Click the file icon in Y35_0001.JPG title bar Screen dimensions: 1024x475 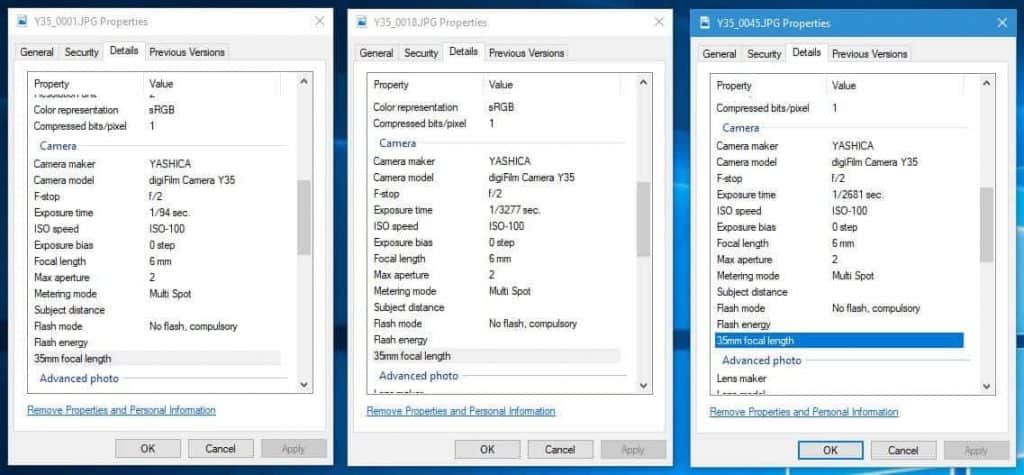coord(24,20)
